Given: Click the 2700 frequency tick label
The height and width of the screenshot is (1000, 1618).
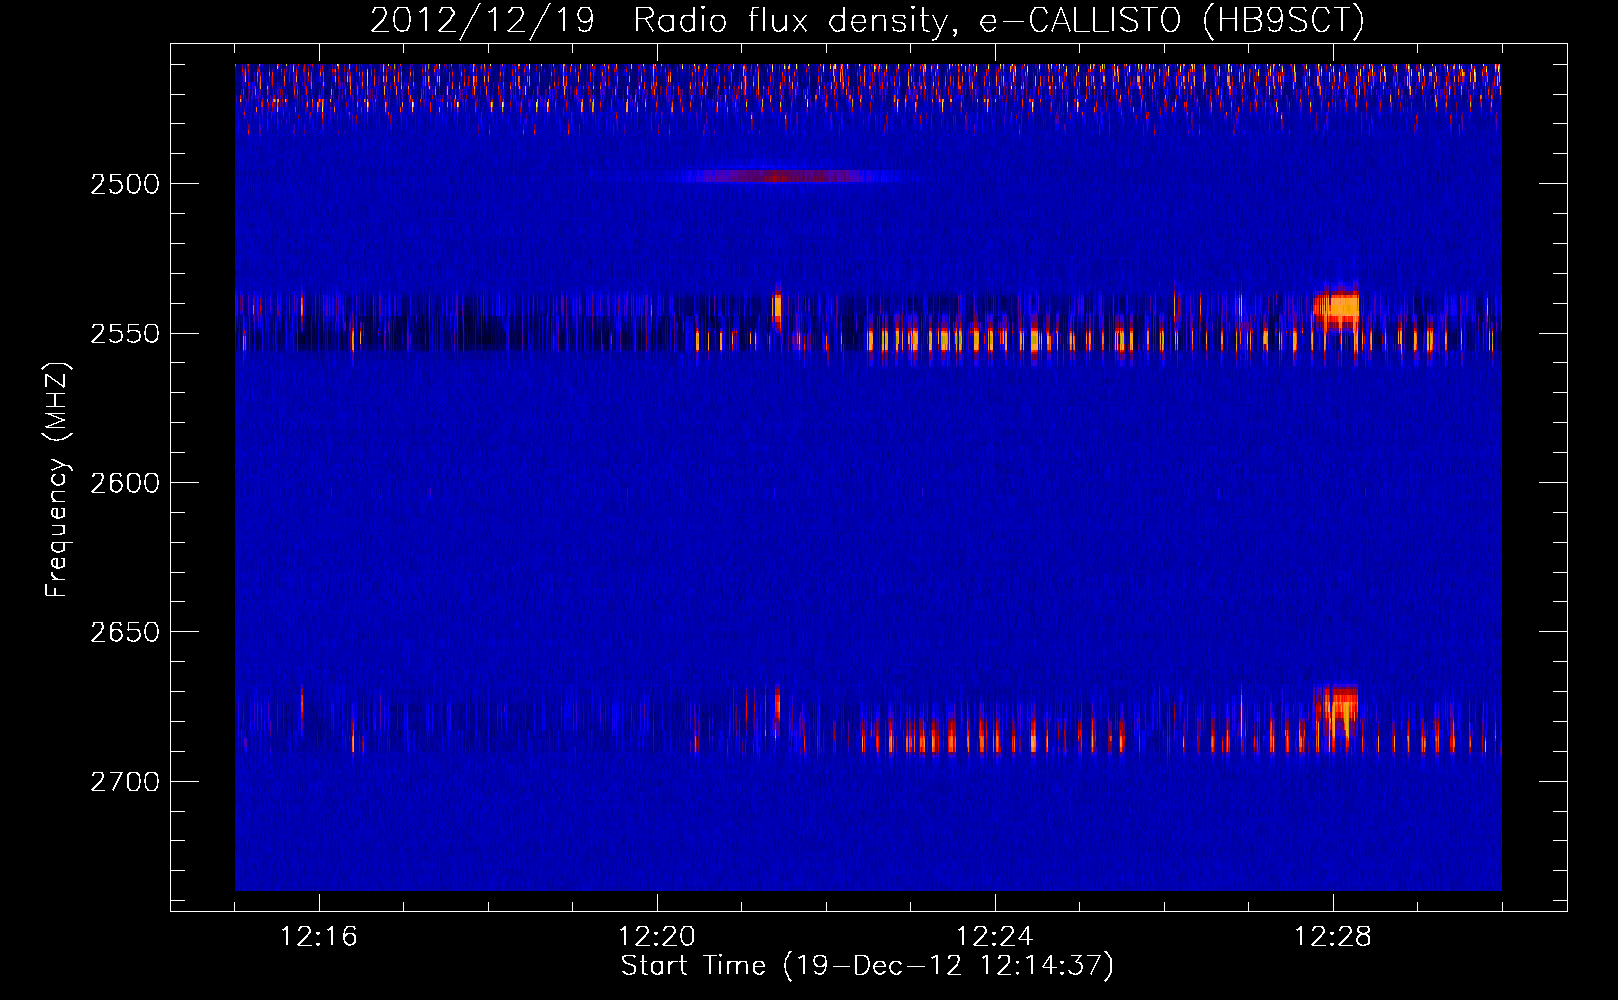Looking at the screenshot, I should (x=125, y=781).
